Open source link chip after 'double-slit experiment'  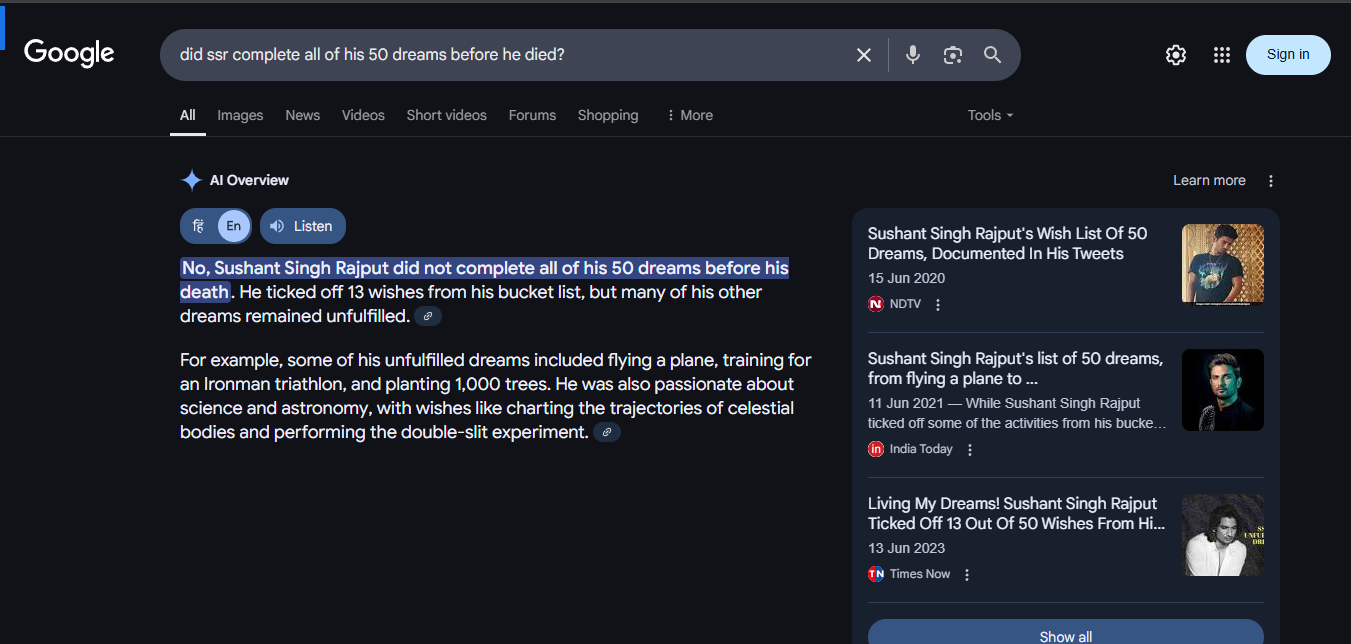(607, 432)
